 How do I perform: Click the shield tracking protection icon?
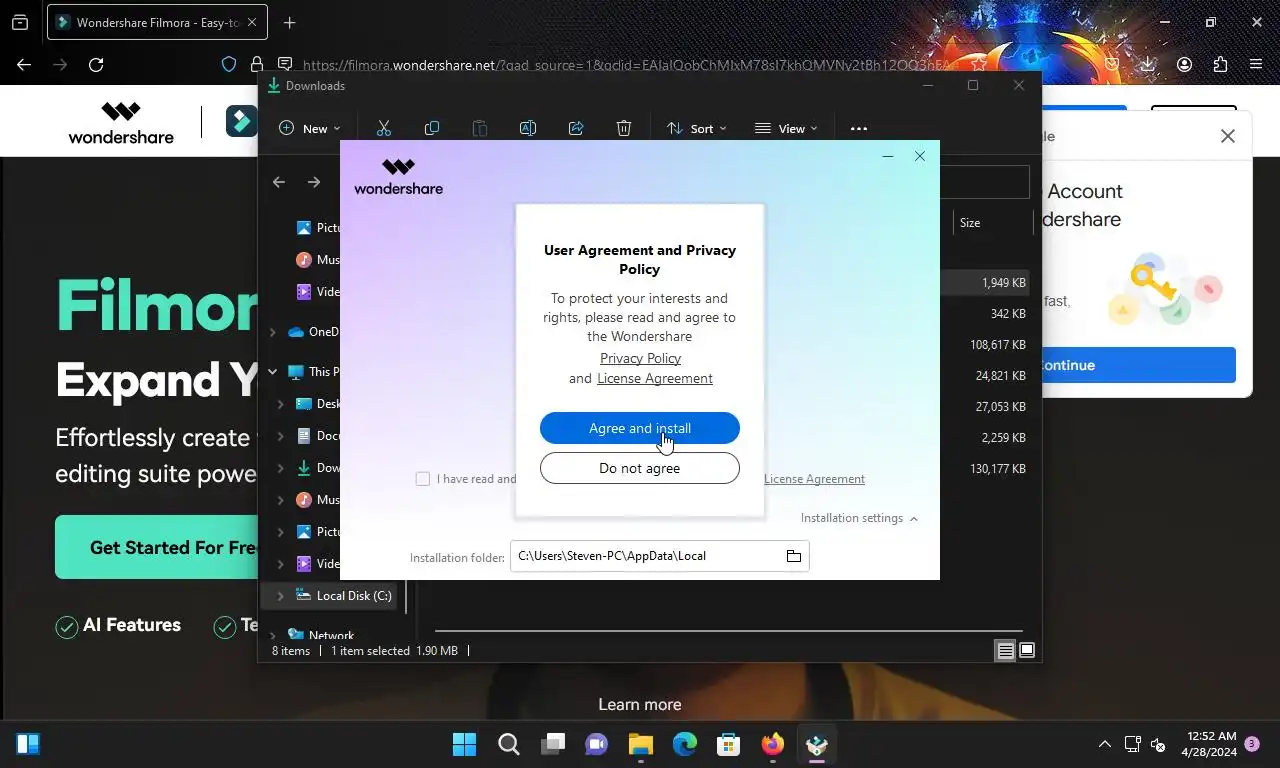point(229,64)
